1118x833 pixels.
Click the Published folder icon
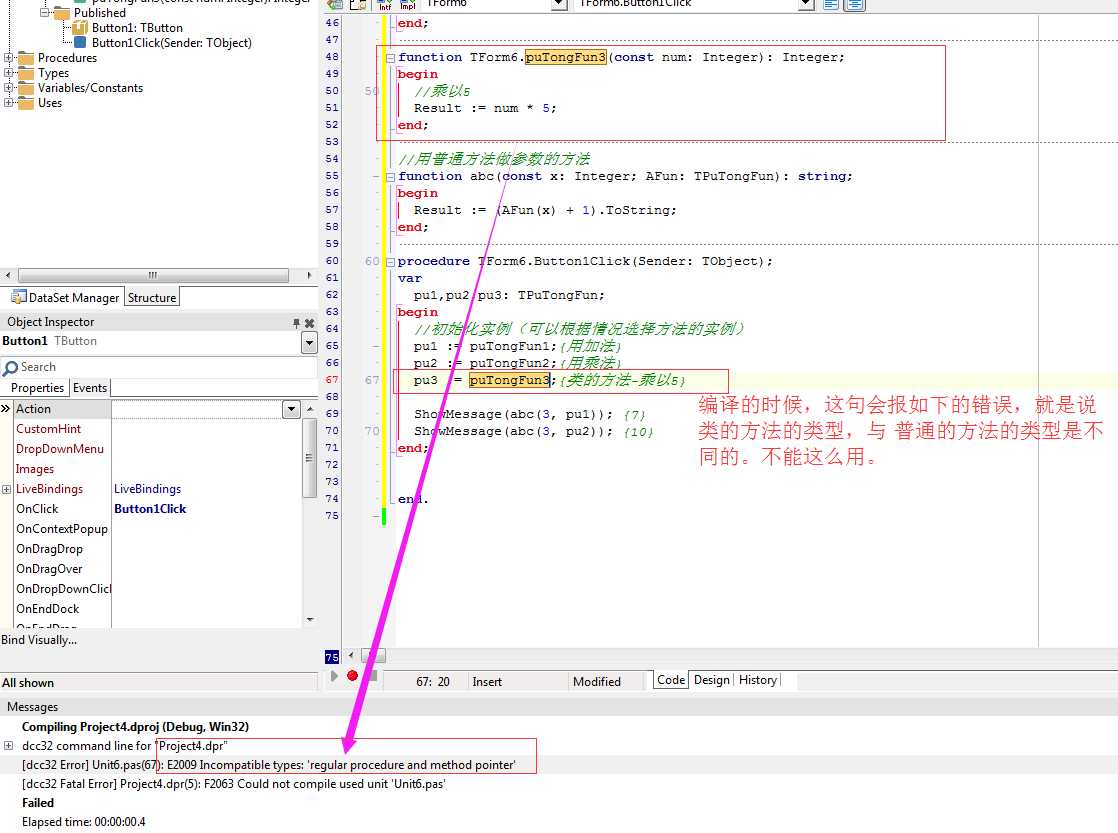62,13
